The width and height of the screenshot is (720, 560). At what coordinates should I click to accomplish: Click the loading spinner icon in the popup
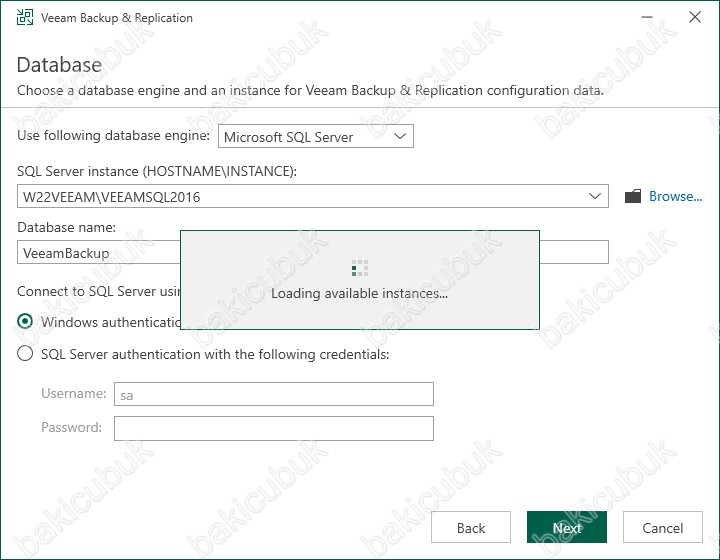pos(360,268)
